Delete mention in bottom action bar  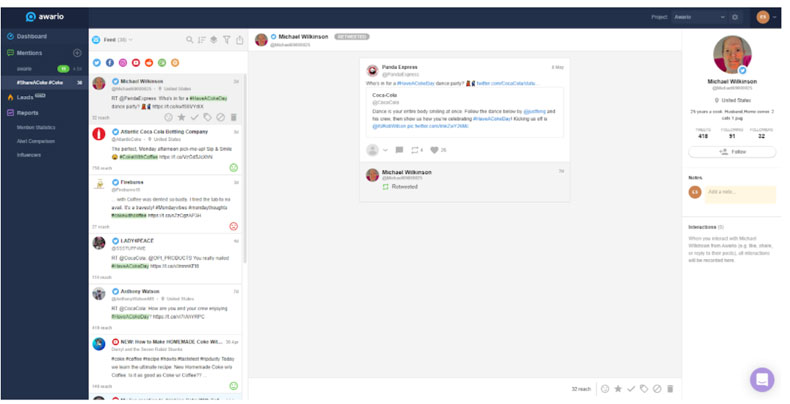670,389
